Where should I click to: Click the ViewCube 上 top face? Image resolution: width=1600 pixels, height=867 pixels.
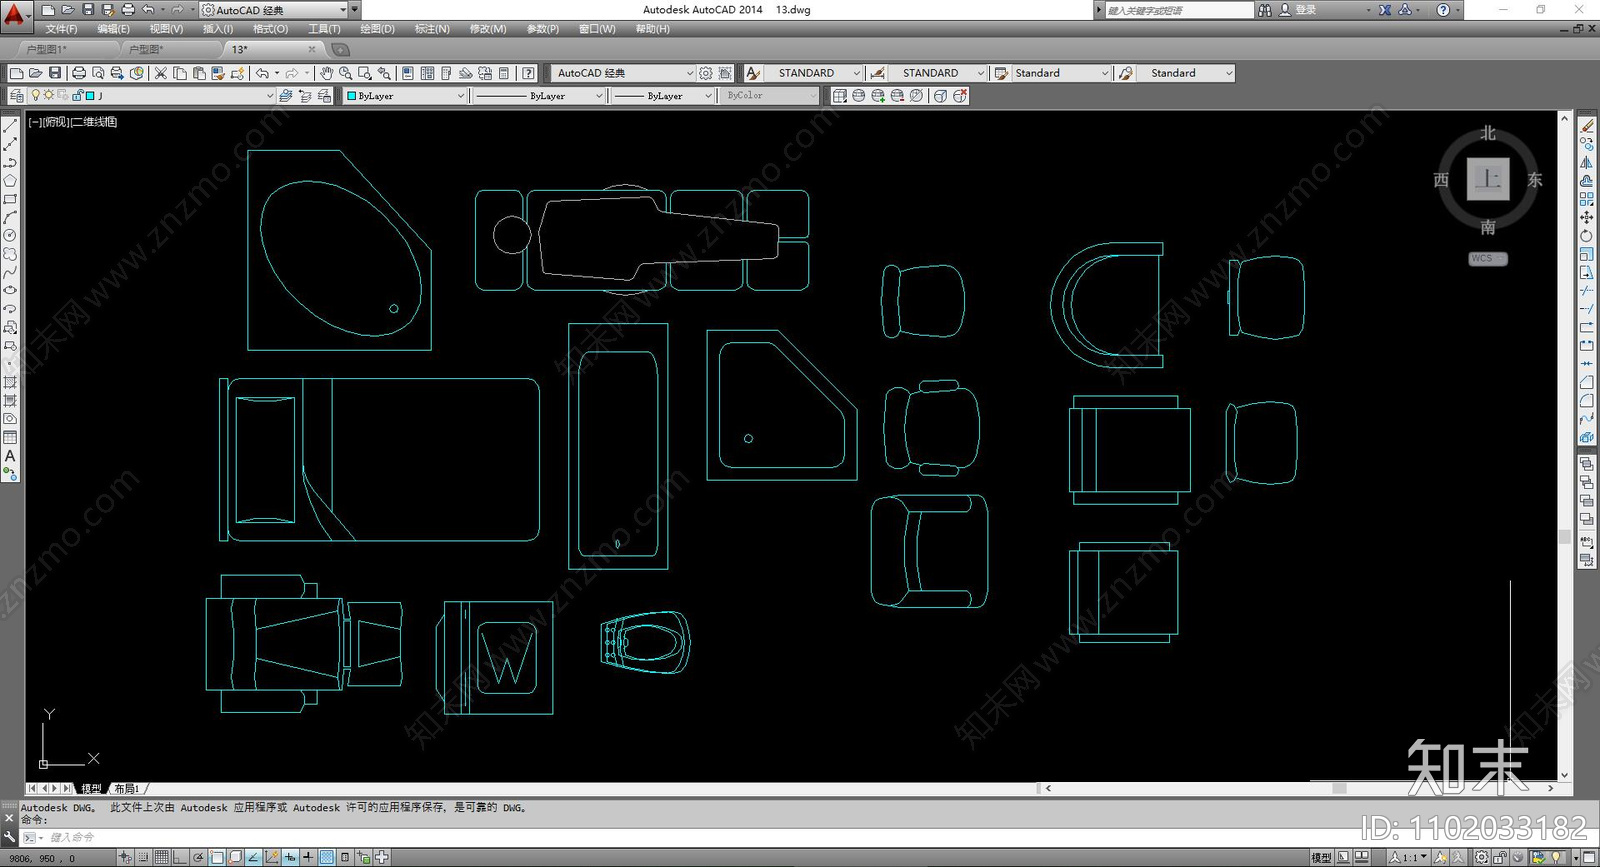point(1488,179)
